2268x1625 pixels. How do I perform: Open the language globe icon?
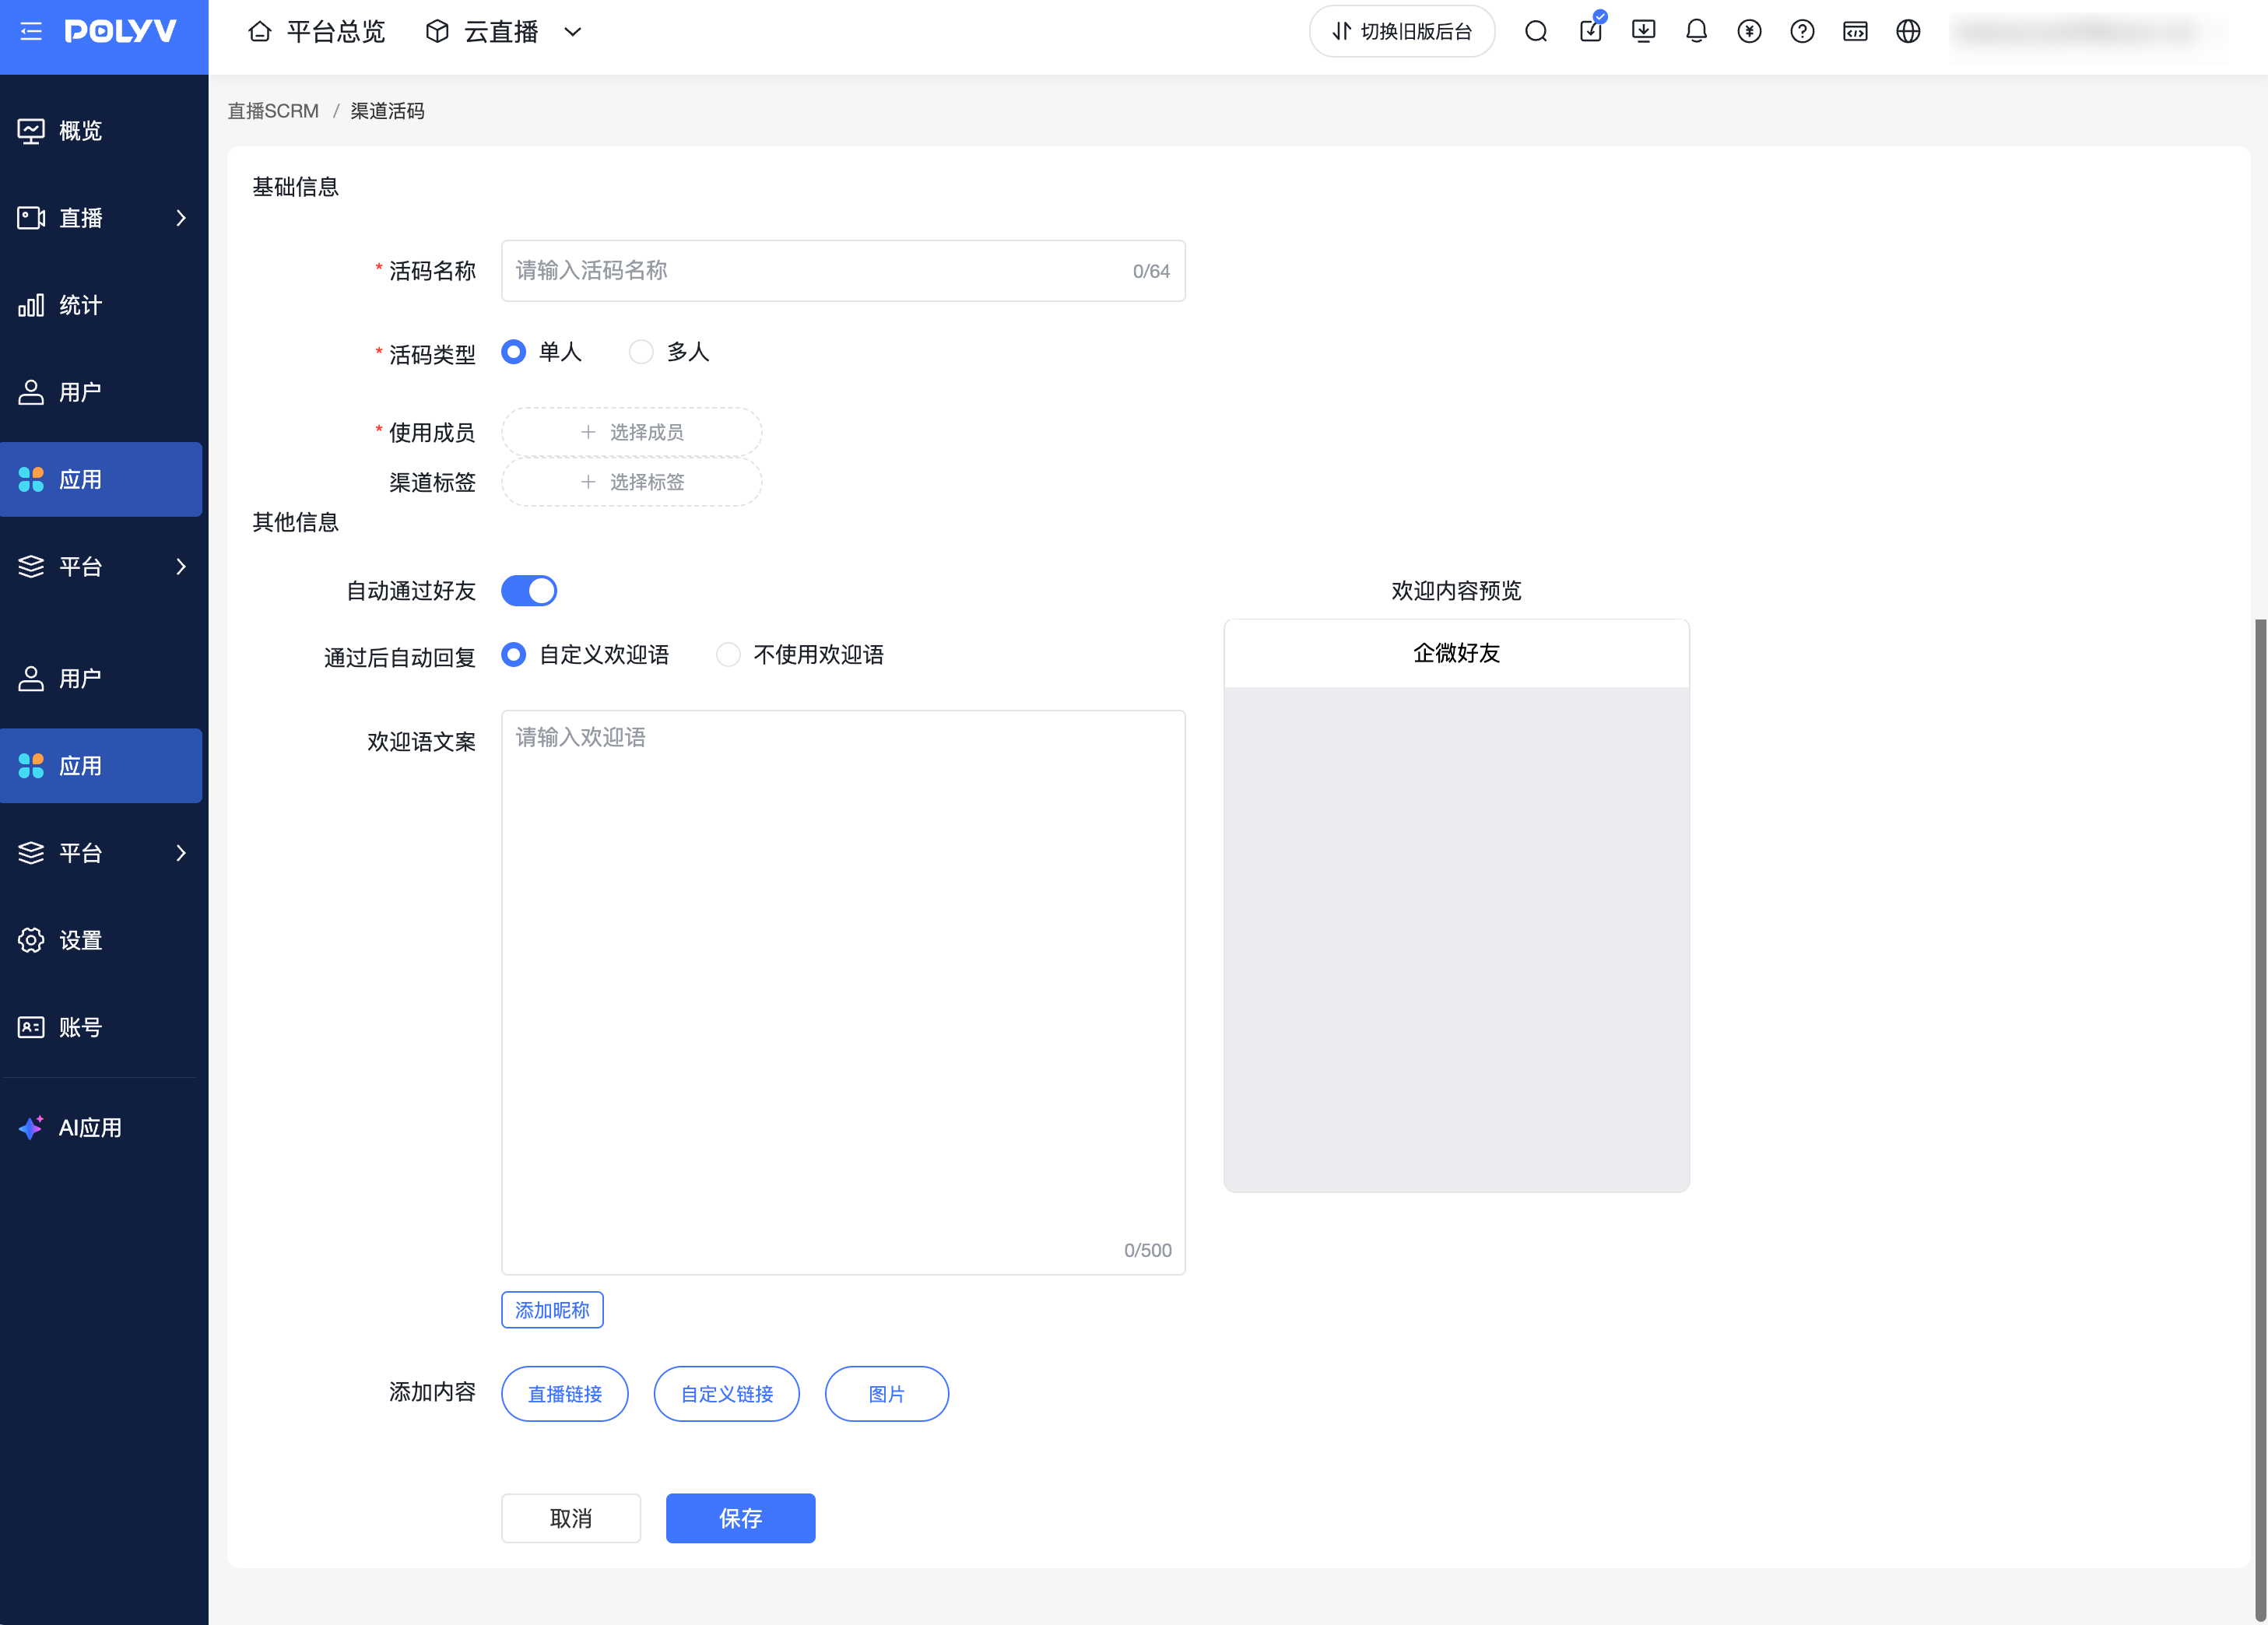(1908, 31)
